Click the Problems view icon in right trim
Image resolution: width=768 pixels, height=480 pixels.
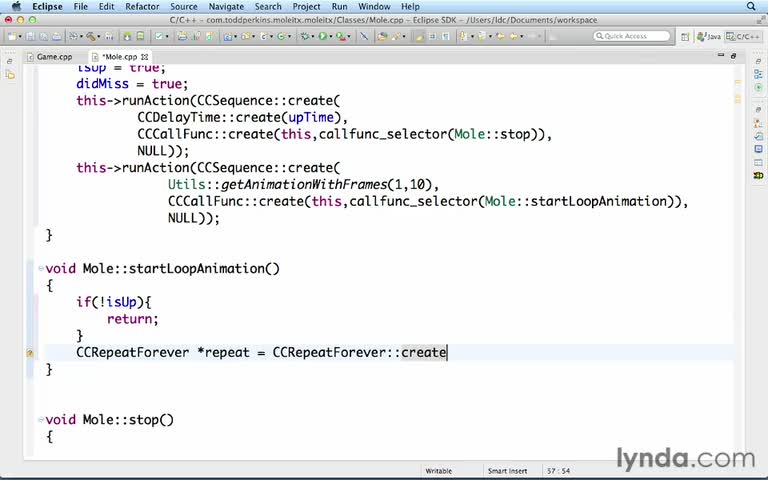tap(758, 123)
